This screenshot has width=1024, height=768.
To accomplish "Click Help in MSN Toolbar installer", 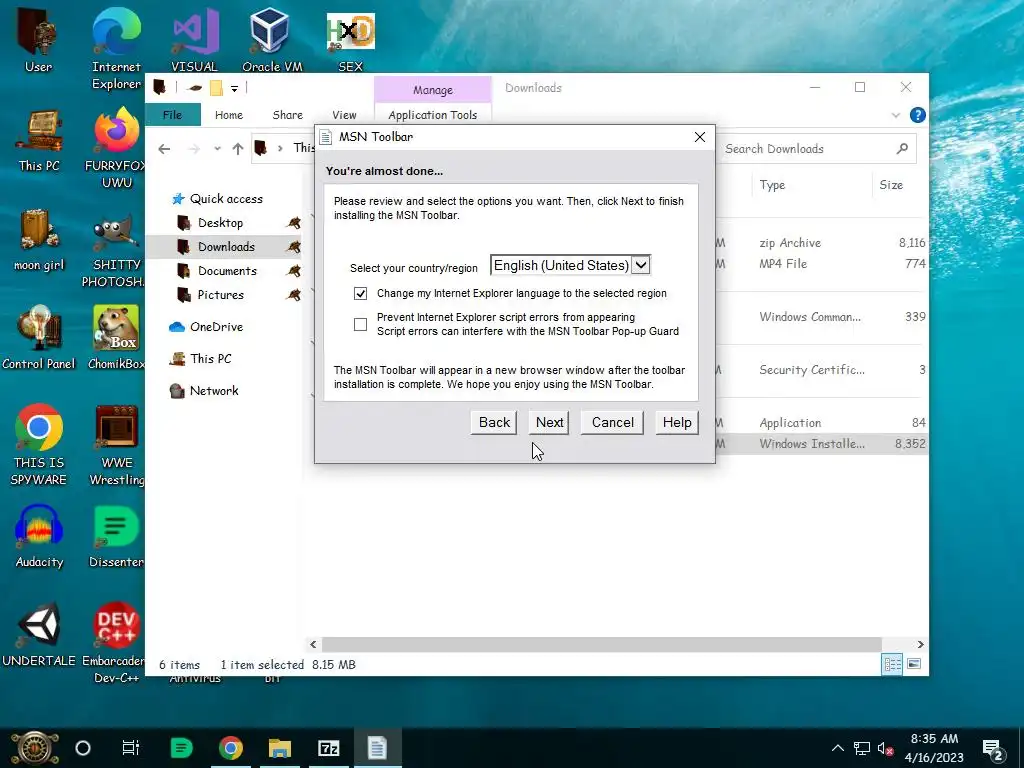I will (x=677, y=423).
